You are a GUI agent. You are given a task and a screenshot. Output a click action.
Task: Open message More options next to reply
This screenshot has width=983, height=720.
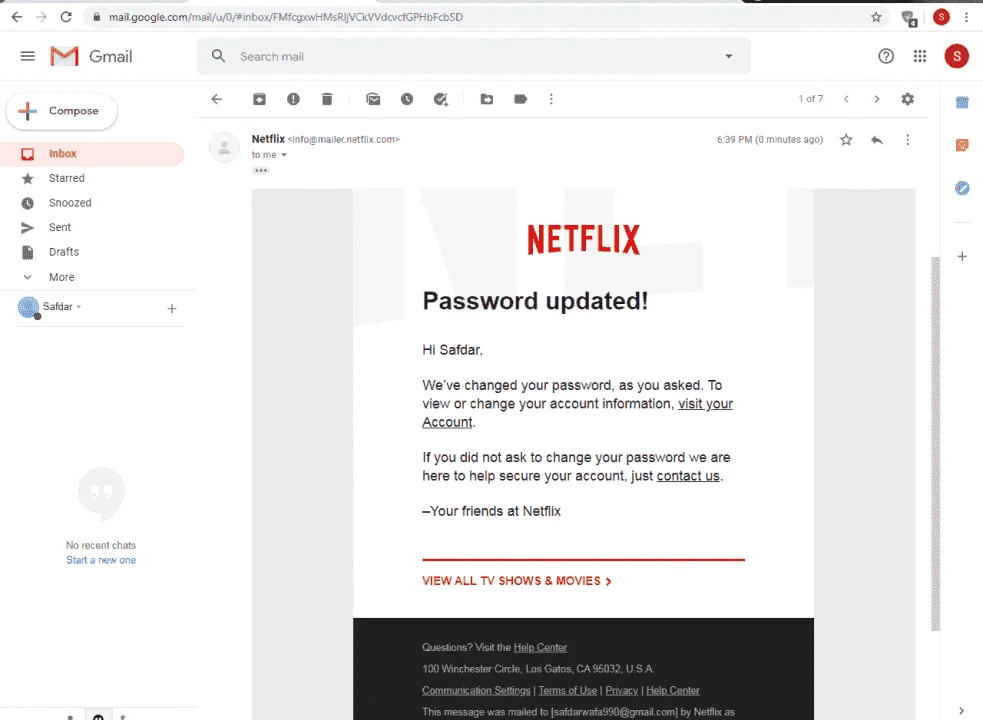pos(908,140)
